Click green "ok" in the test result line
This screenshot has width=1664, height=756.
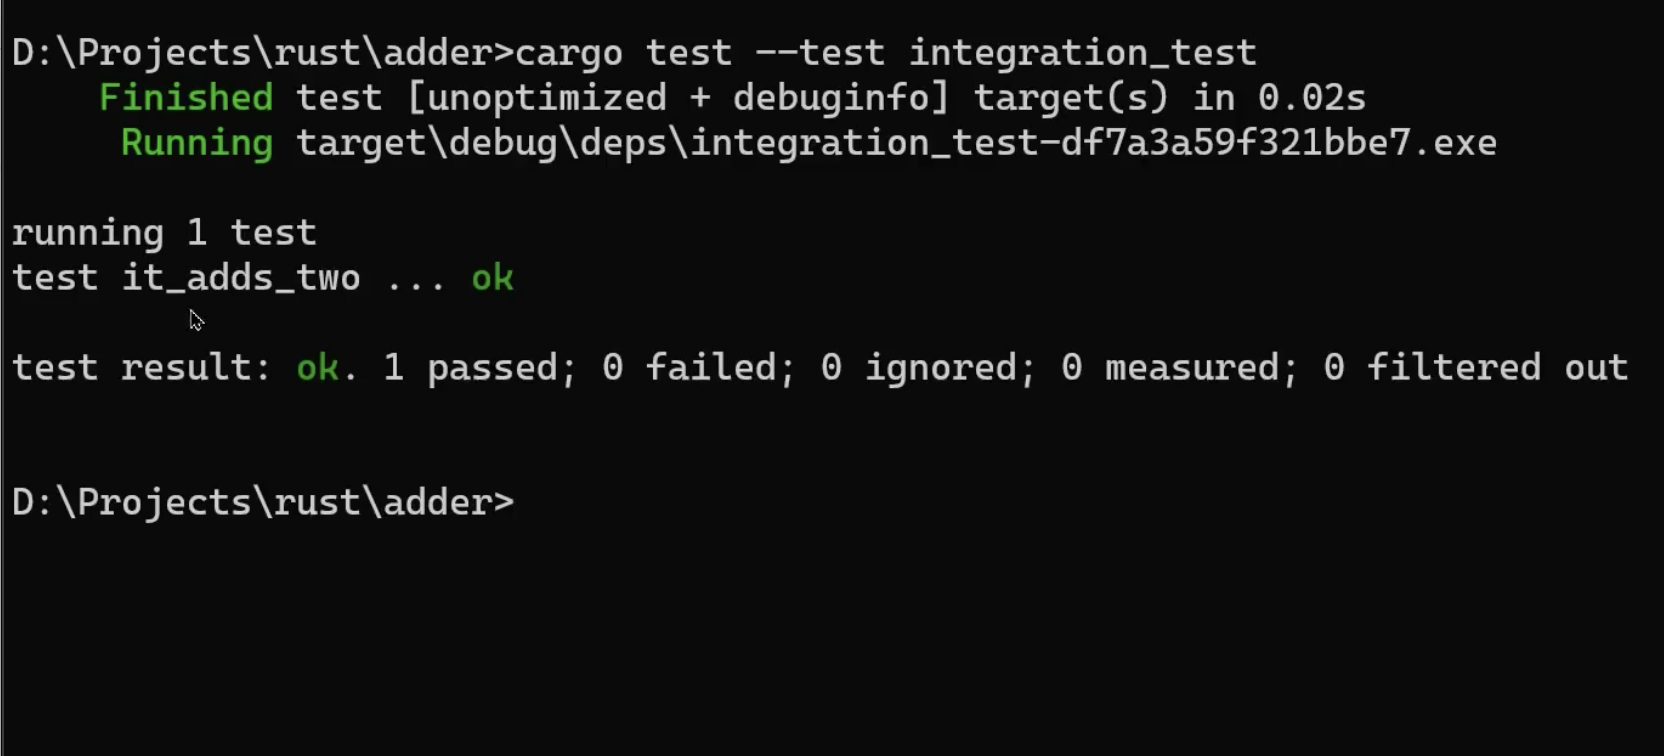point(317,368)
